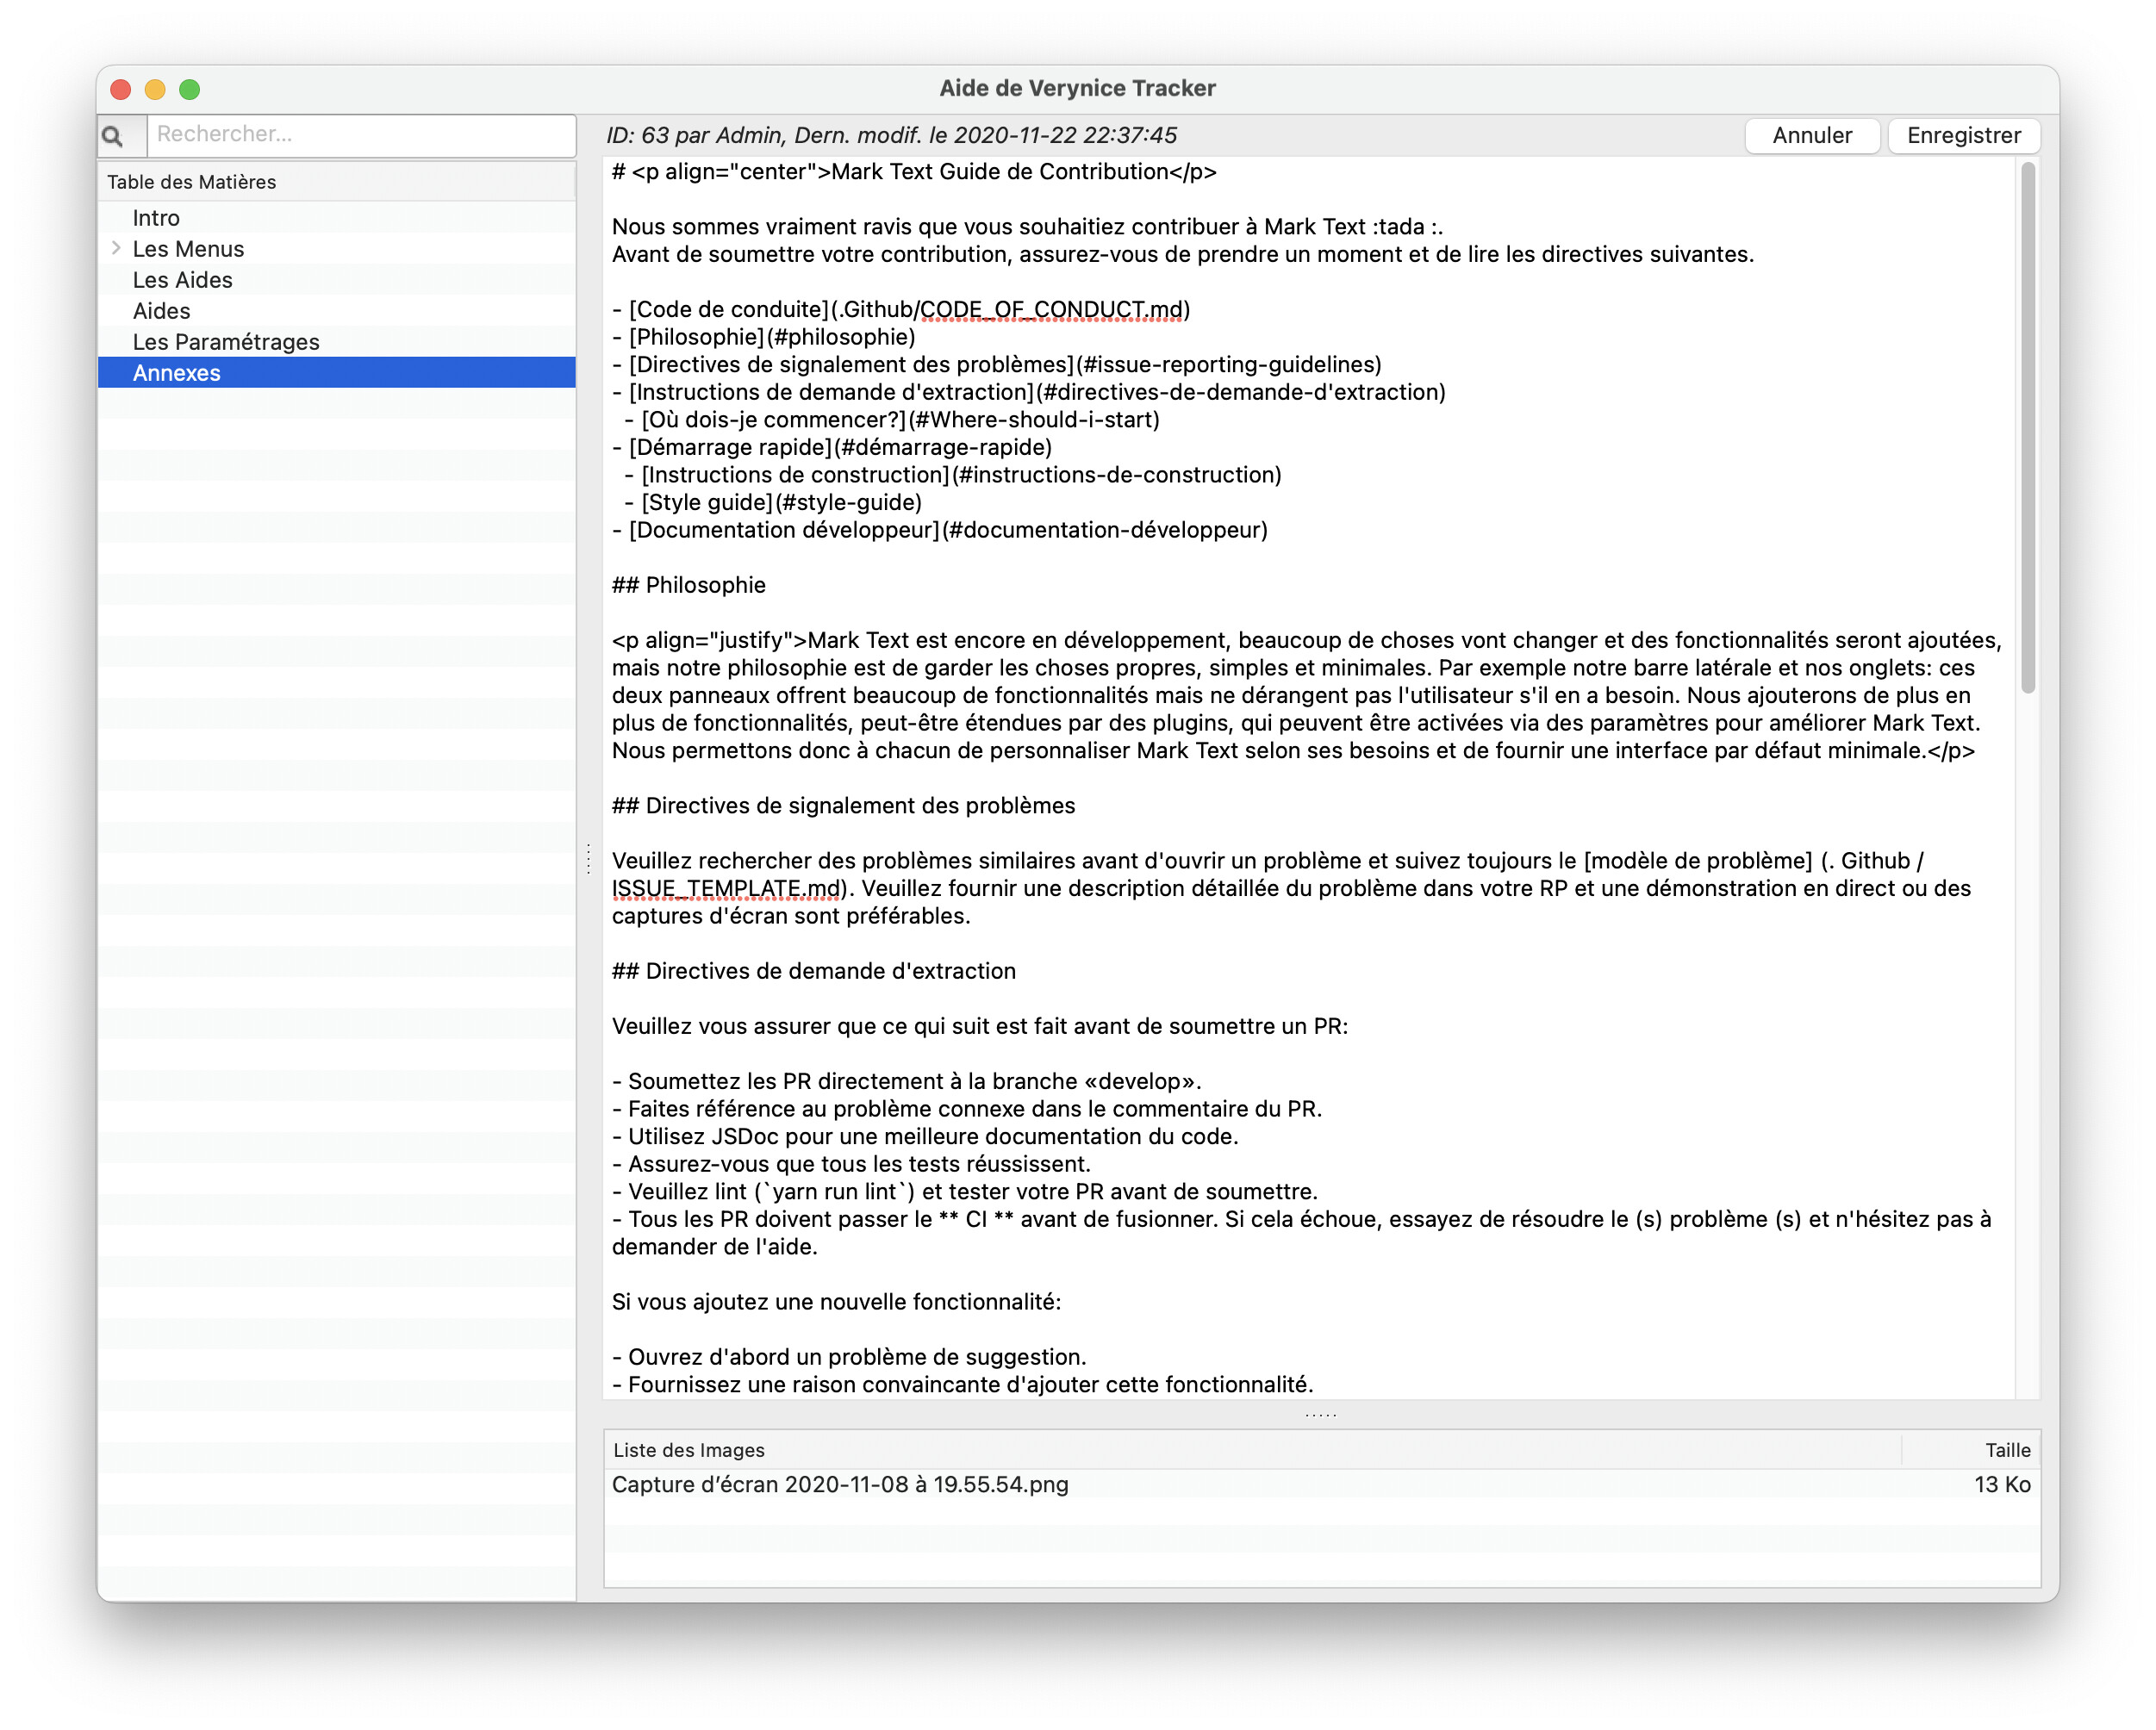This screenshot has width=2156, height=1730.
Task: Click the 'Ouvrez d'abord un problème de suggestion' line
Action: 849,1357
